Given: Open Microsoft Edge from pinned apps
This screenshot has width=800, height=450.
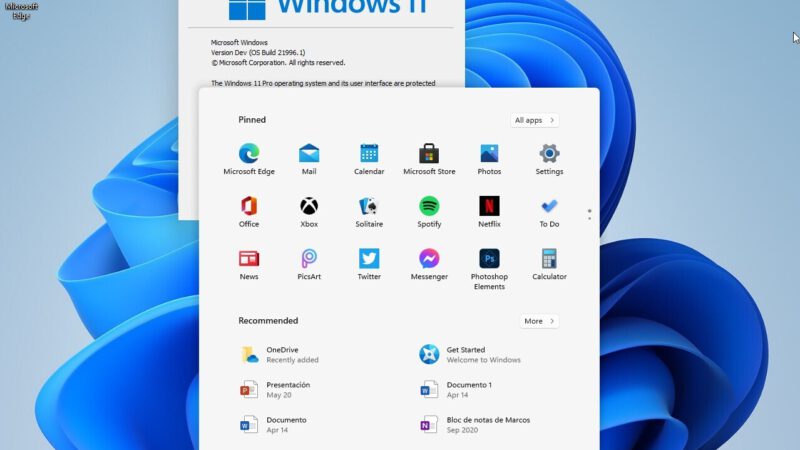Looking at the screenshot, I should (249, 160).
